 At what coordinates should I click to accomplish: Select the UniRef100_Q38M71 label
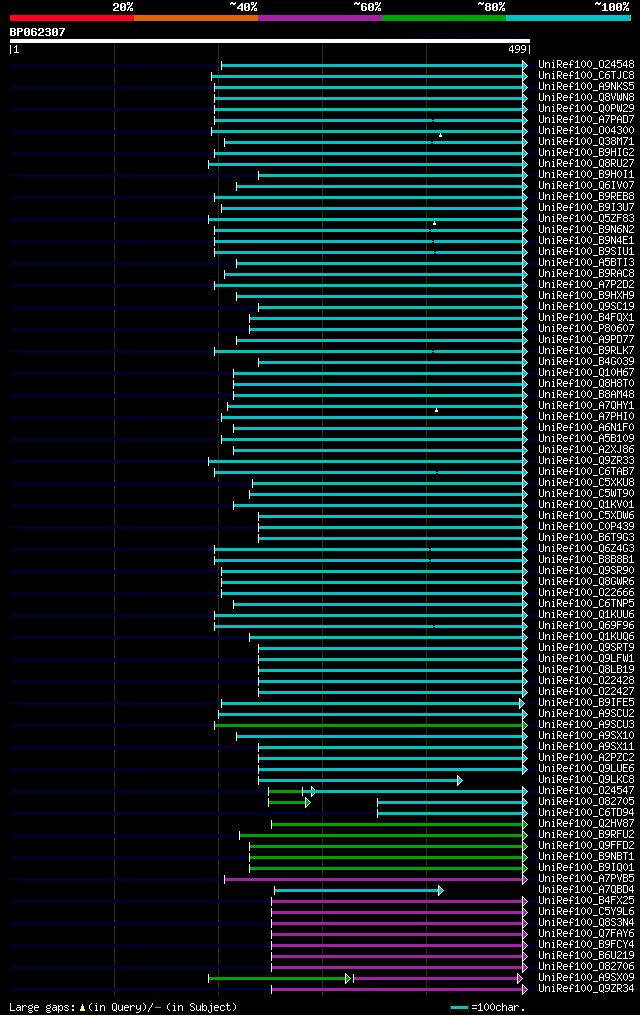[x=586, y=141]
